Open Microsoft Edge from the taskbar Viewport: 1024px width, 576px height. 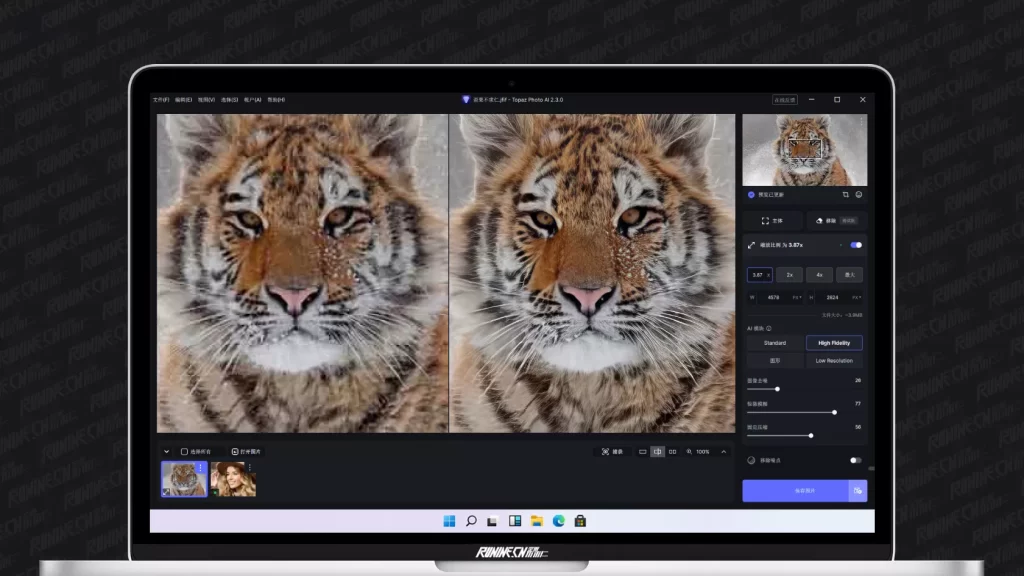(x=558, y=521)
